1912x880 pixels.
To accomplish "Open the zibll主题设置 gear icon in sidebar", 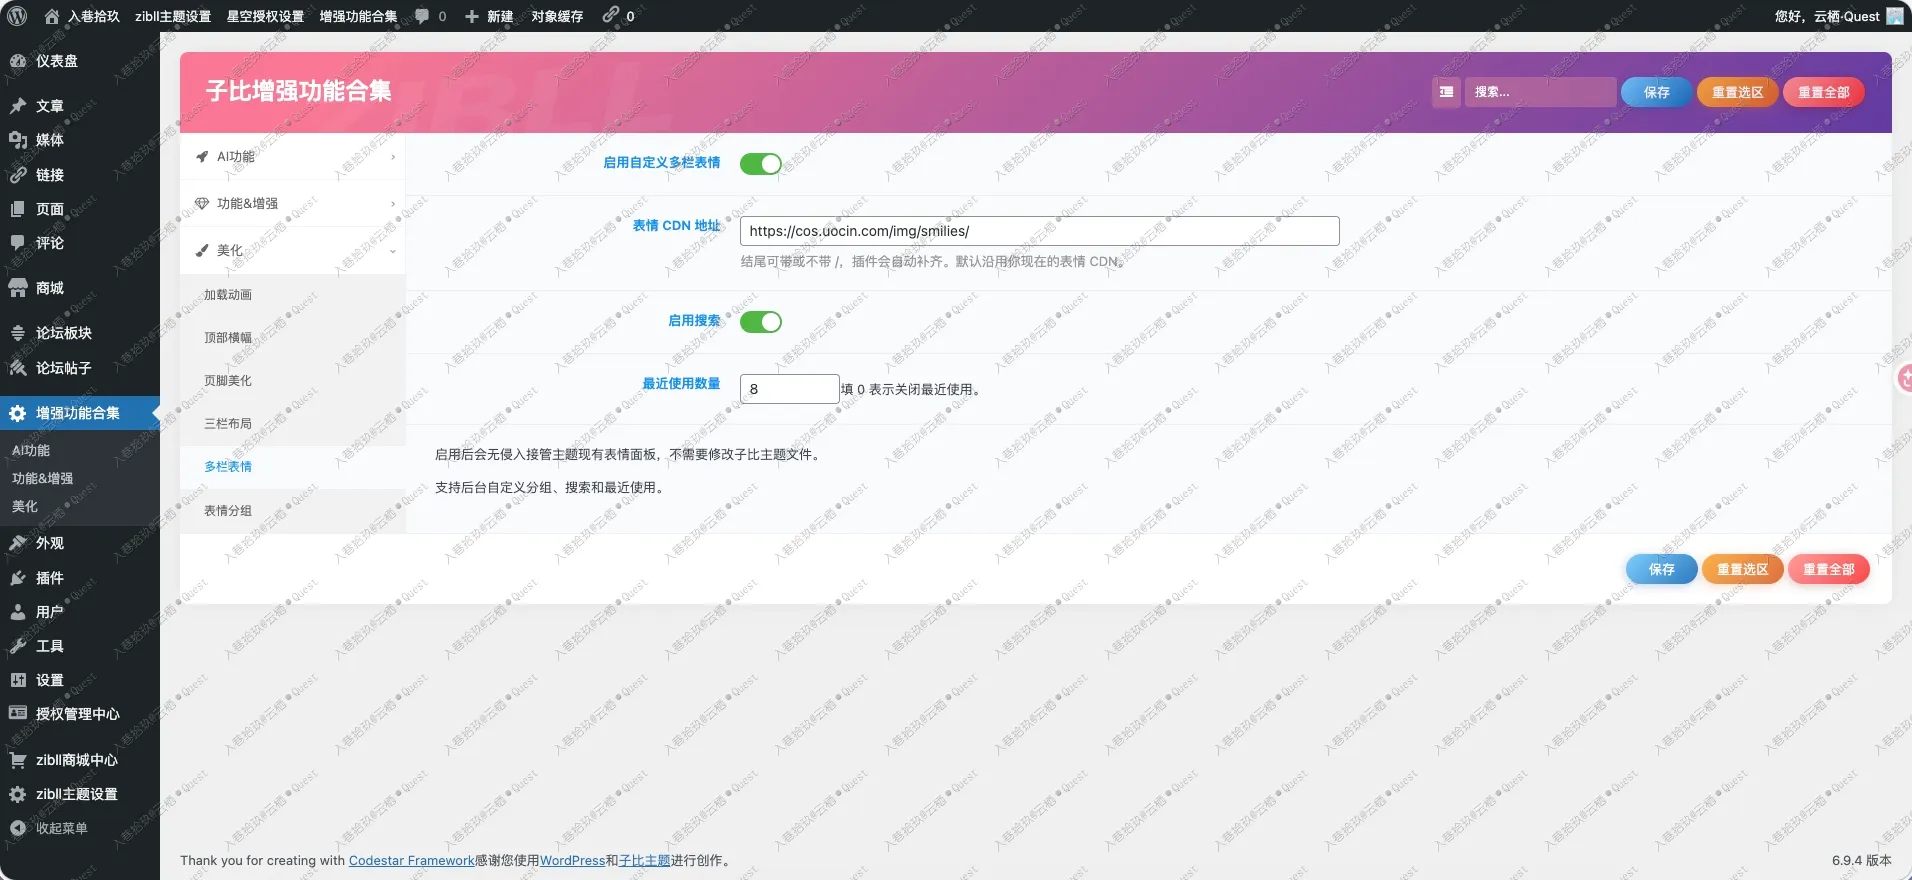I will [x=18, y=794].
